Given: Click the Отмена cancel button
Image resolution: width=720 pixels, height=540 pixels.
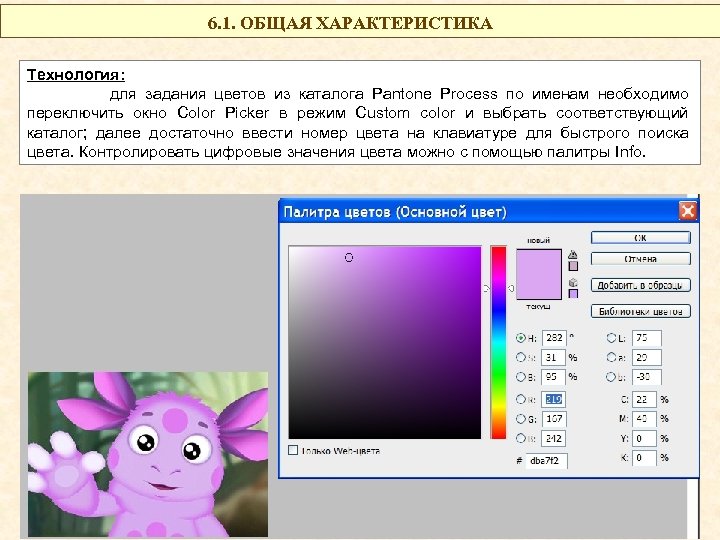Looking at the screenshot, I should (x=641, y=259).
